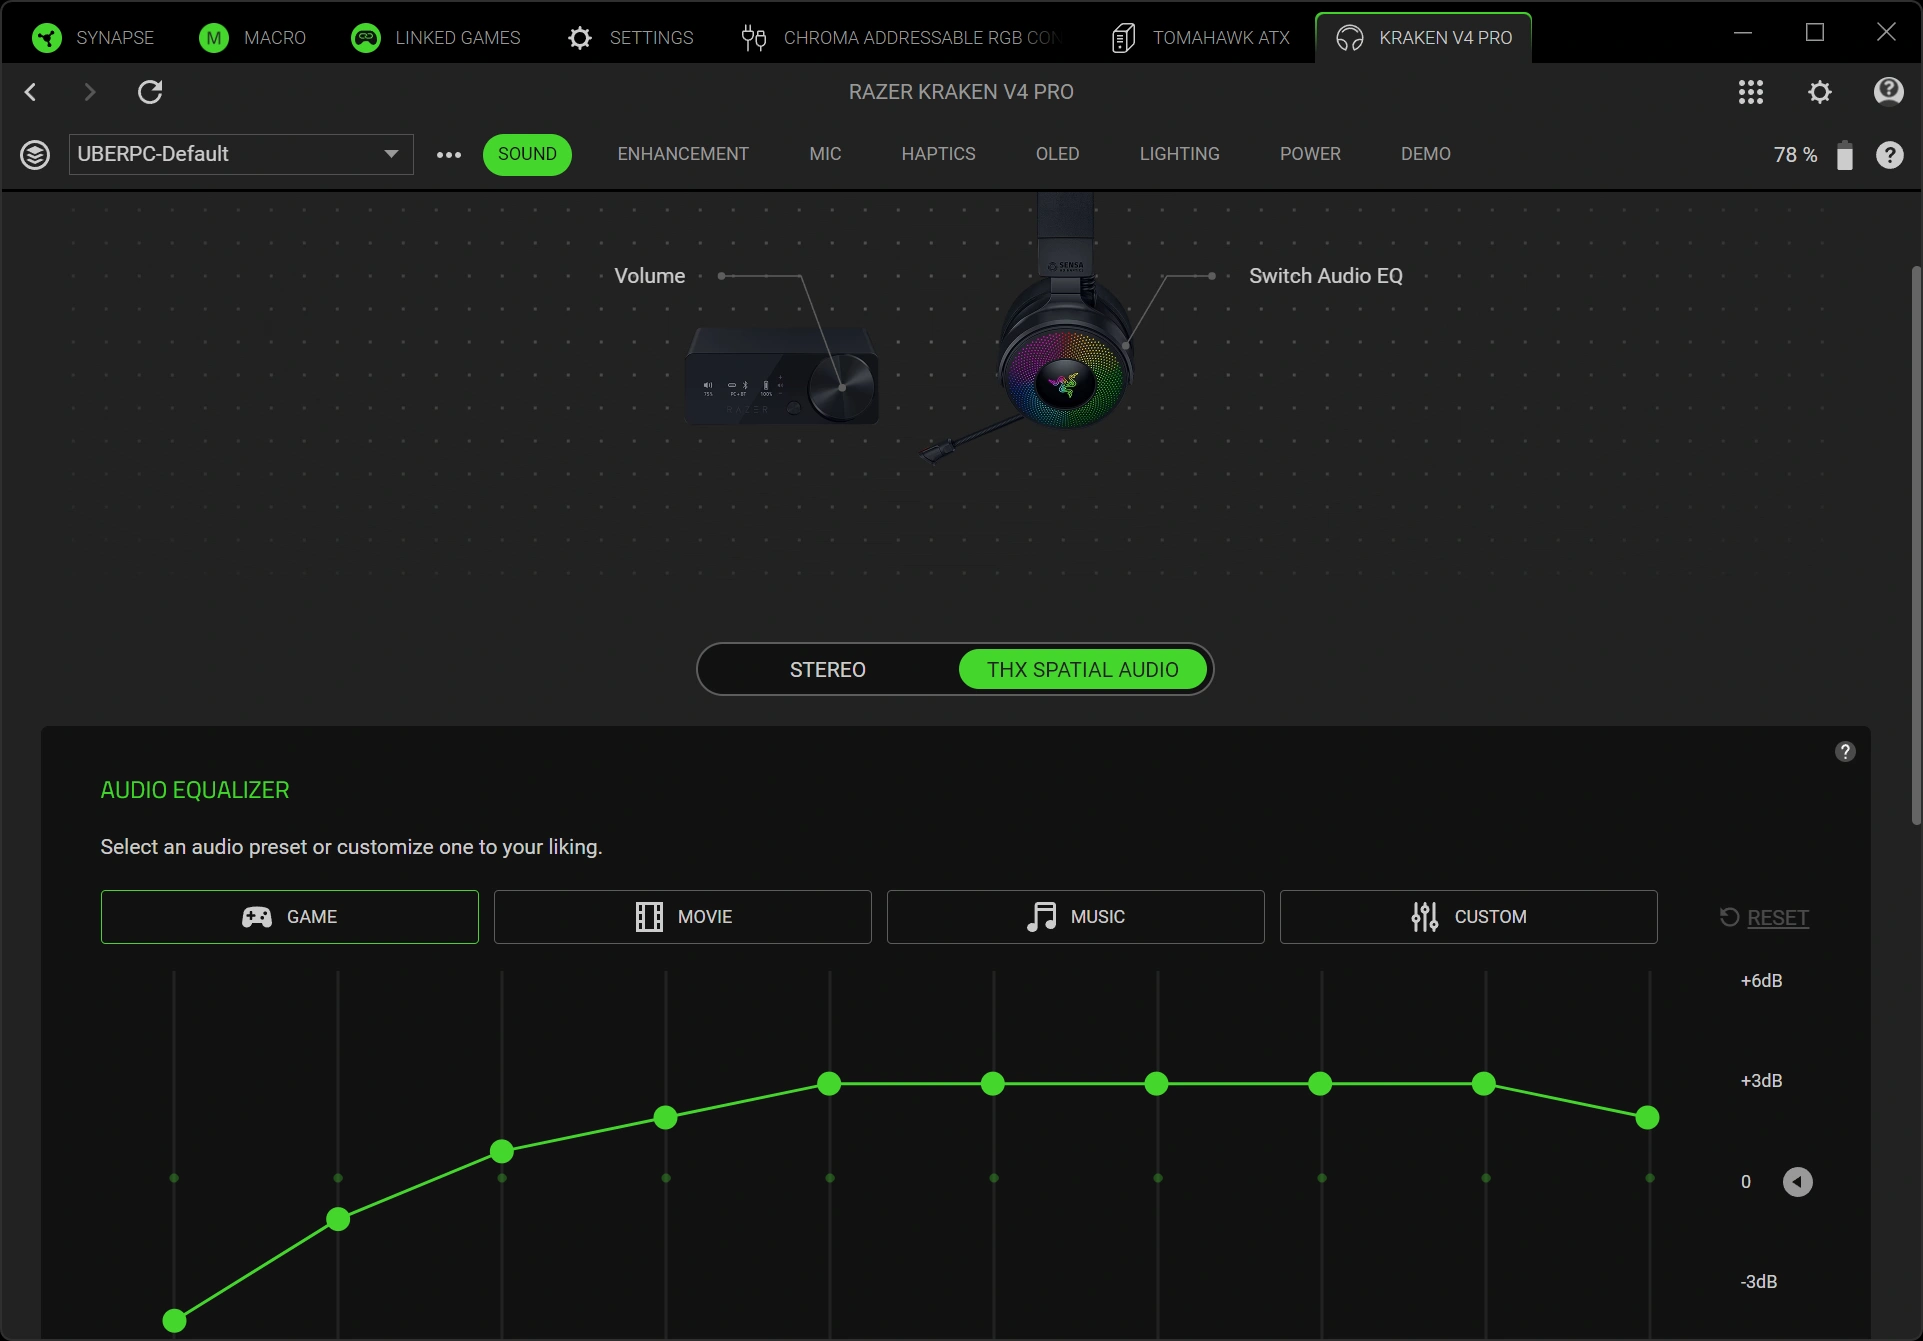Click the control hub device image

781,377
